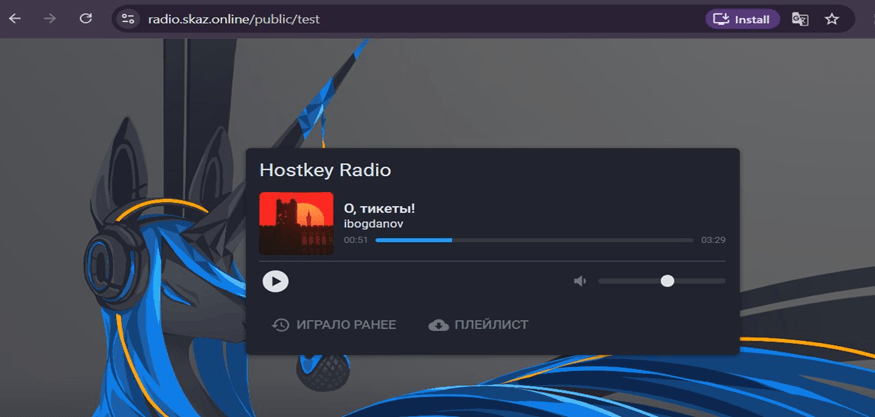Click the artist name ibogdanov
The width and height of the screenshot is (875, 417).
(x=373, y=224)
